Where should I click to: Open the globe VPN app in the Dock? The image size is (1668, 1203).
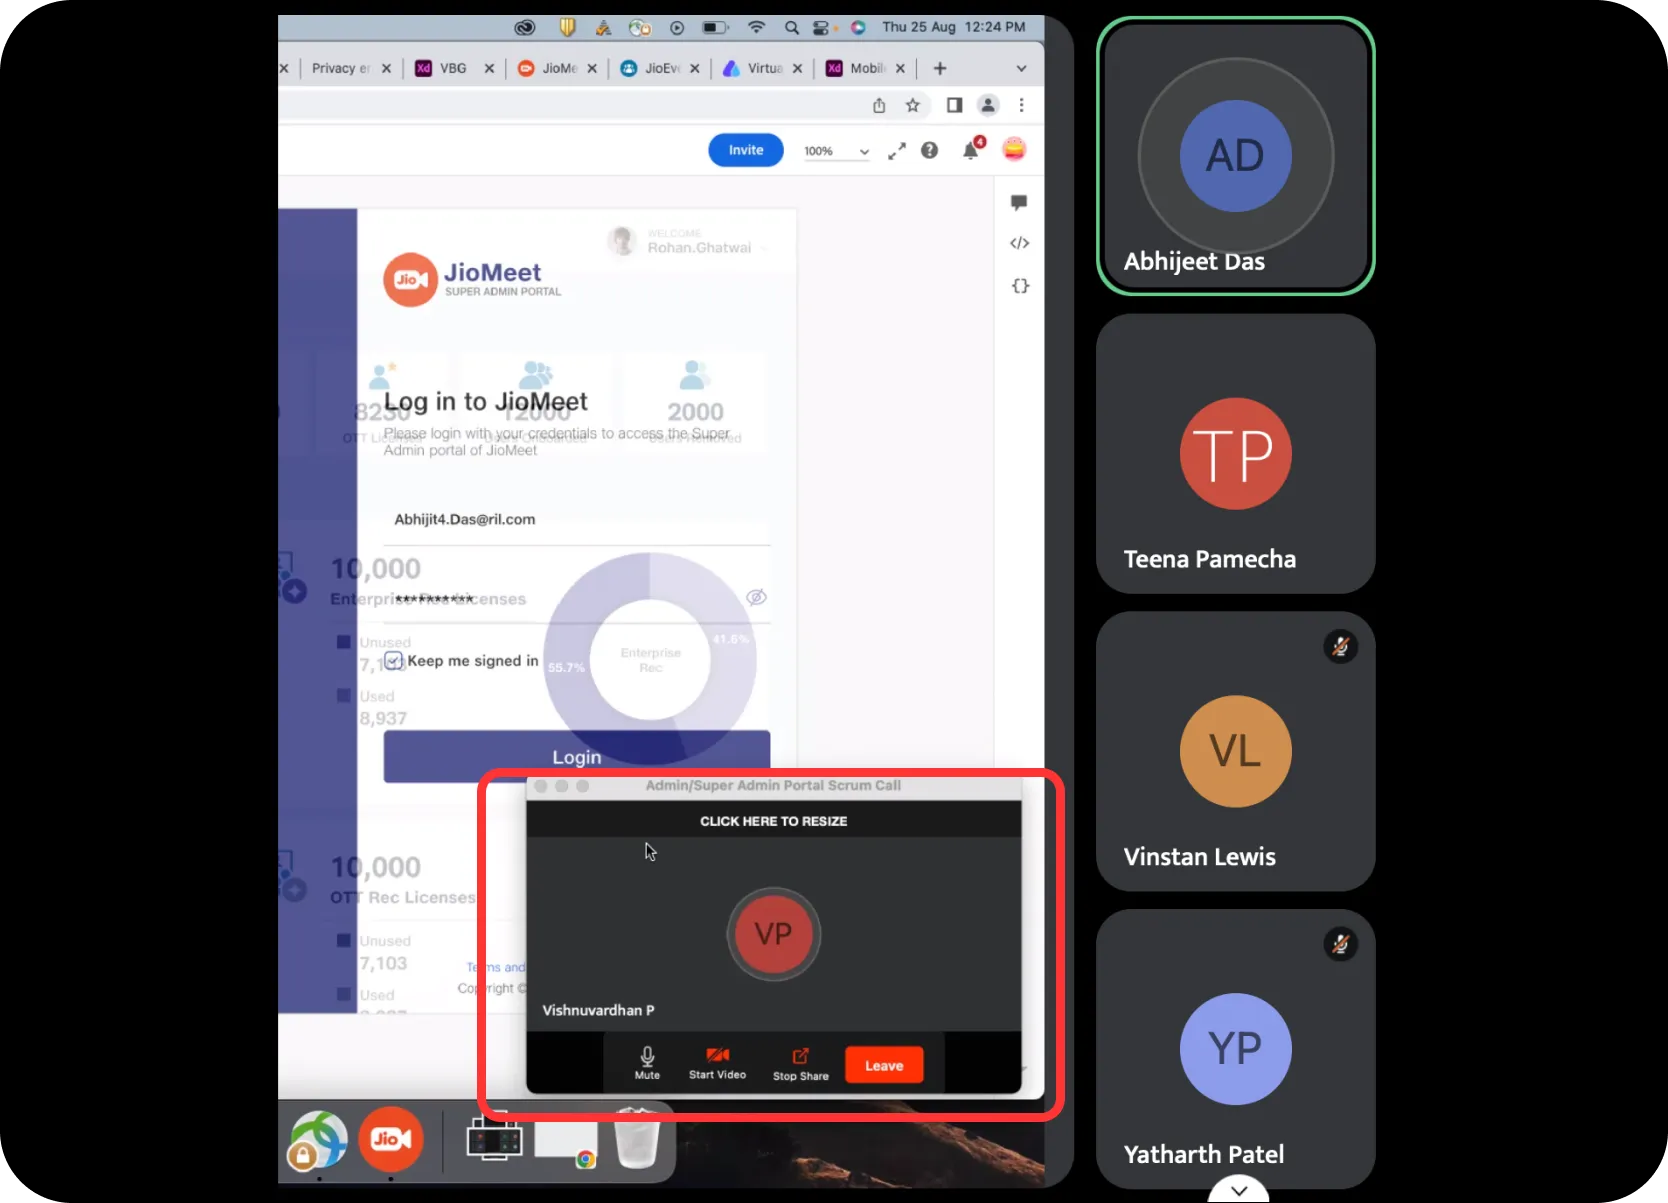(x=318, y=1140)
